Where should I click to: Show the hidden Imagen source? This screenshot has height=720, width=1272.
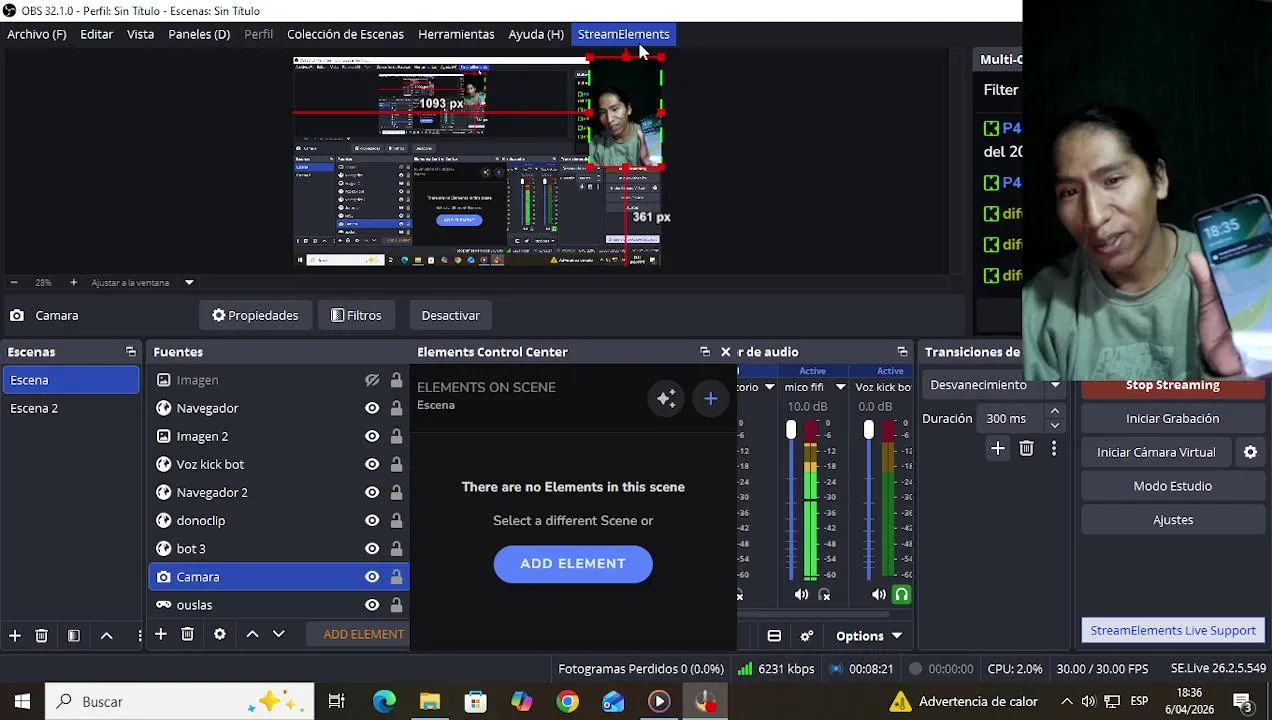tap(372, 380)
